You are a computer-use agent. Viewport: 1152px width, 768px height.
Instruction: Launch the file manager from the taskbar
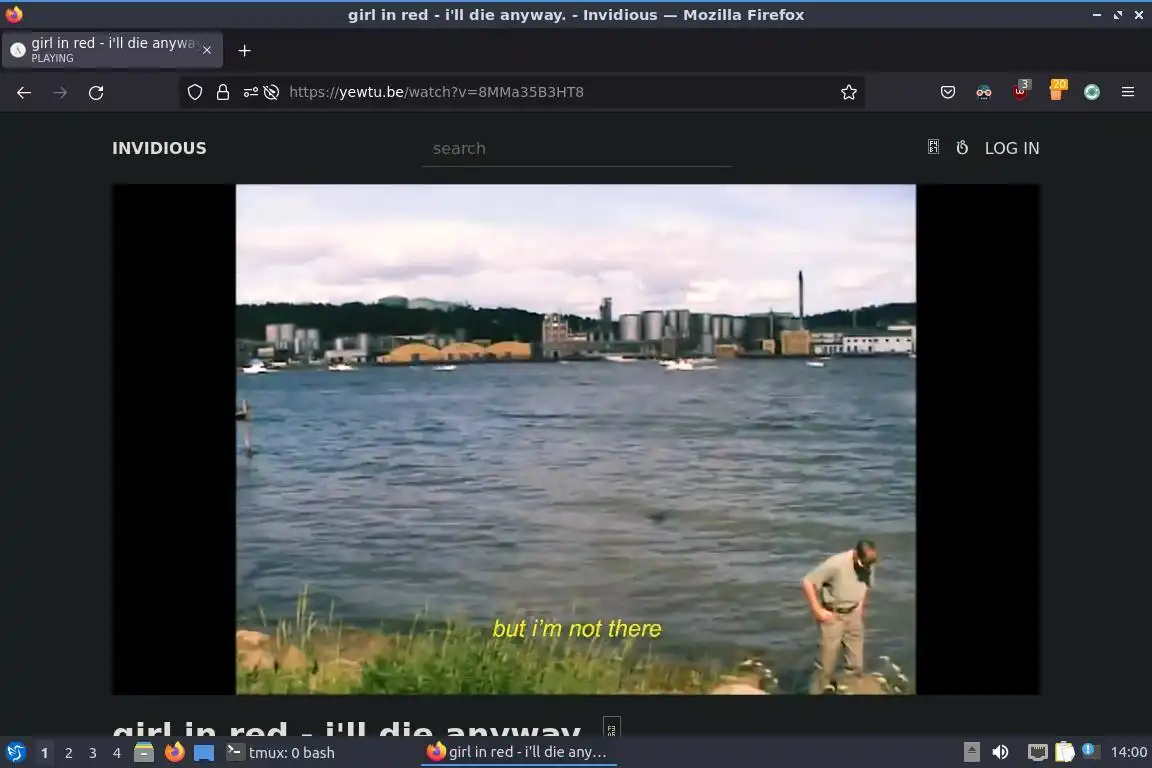[x=144, y=753]
